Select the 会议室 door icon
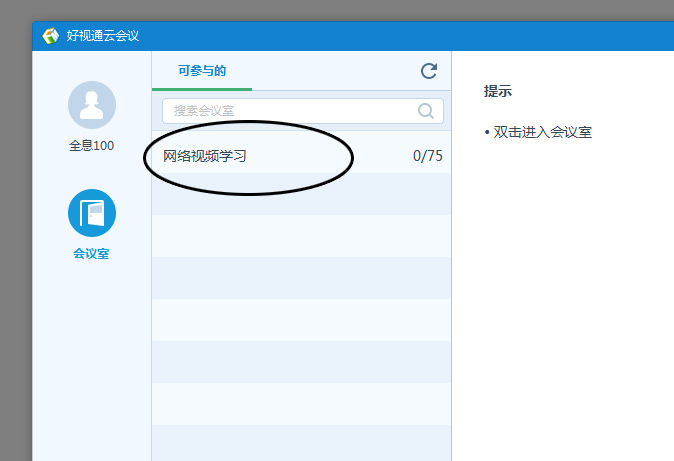The width and height of the screenshot is (674, 461). (92, 213)
